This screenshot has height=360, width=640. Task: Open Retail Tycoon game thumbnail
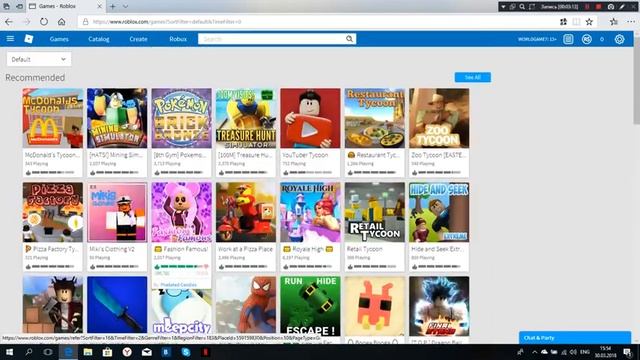(x=375, y=212)
